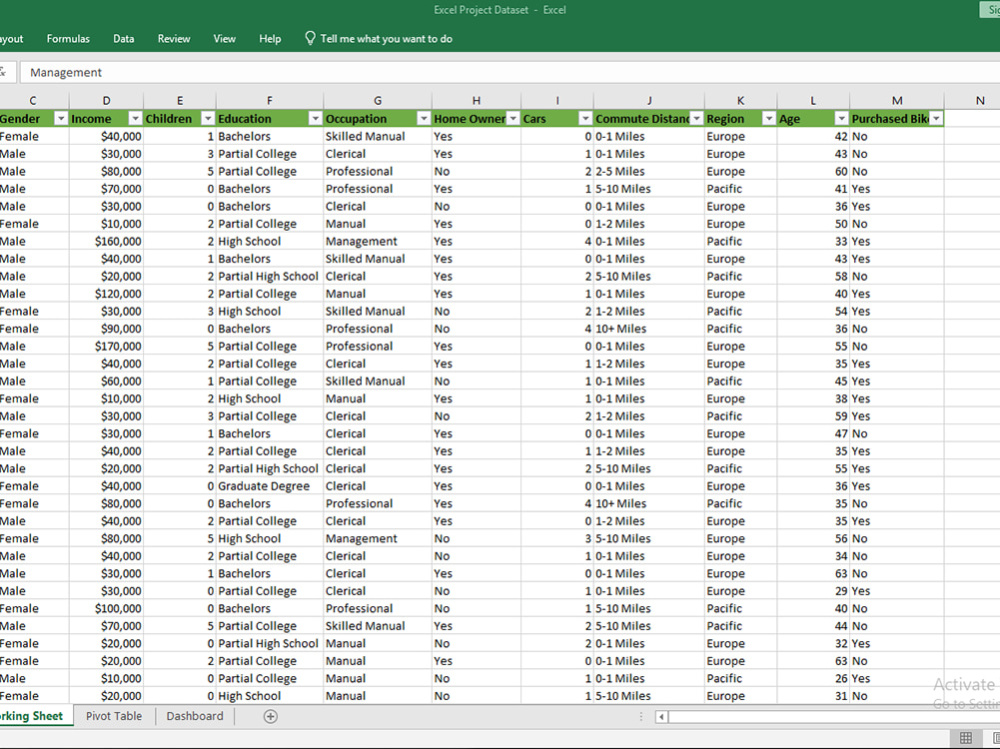Open the Home Owner filter dropdown
This screenshot has height=749, width=1000.
pos(513,119)
